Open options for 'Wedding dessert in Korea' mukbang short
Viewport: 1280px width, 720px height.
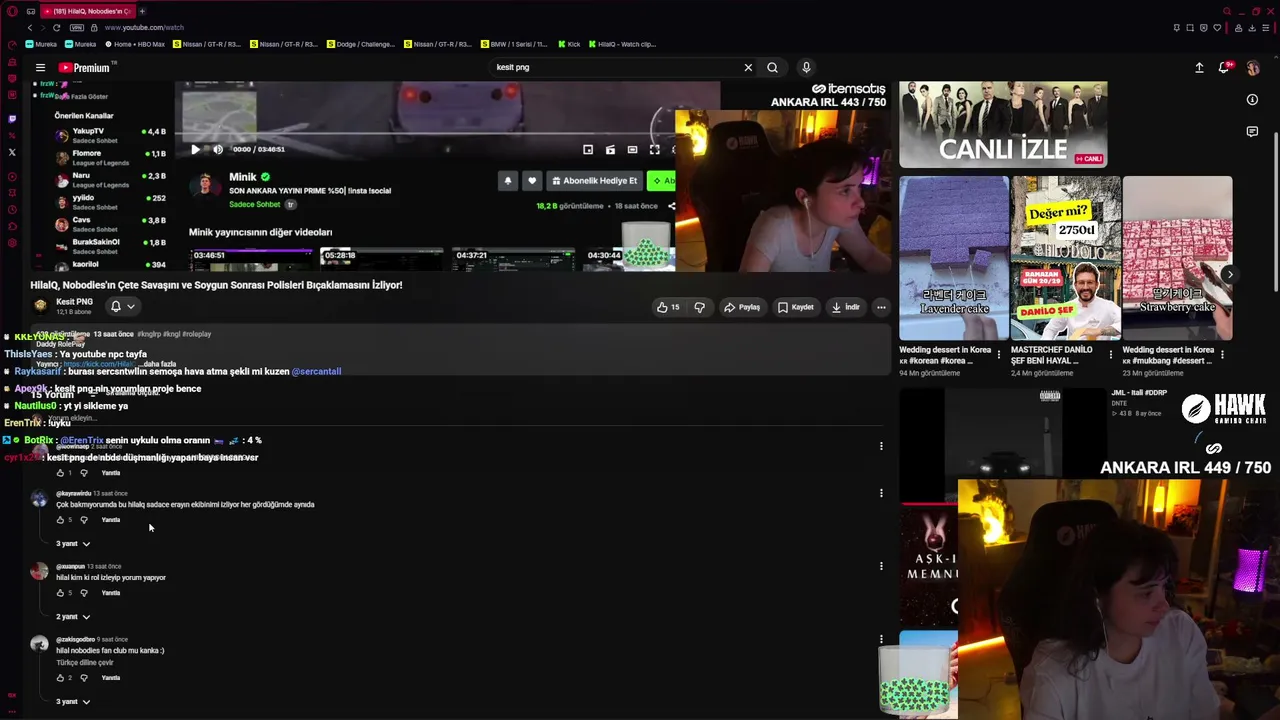[1222, 354]
